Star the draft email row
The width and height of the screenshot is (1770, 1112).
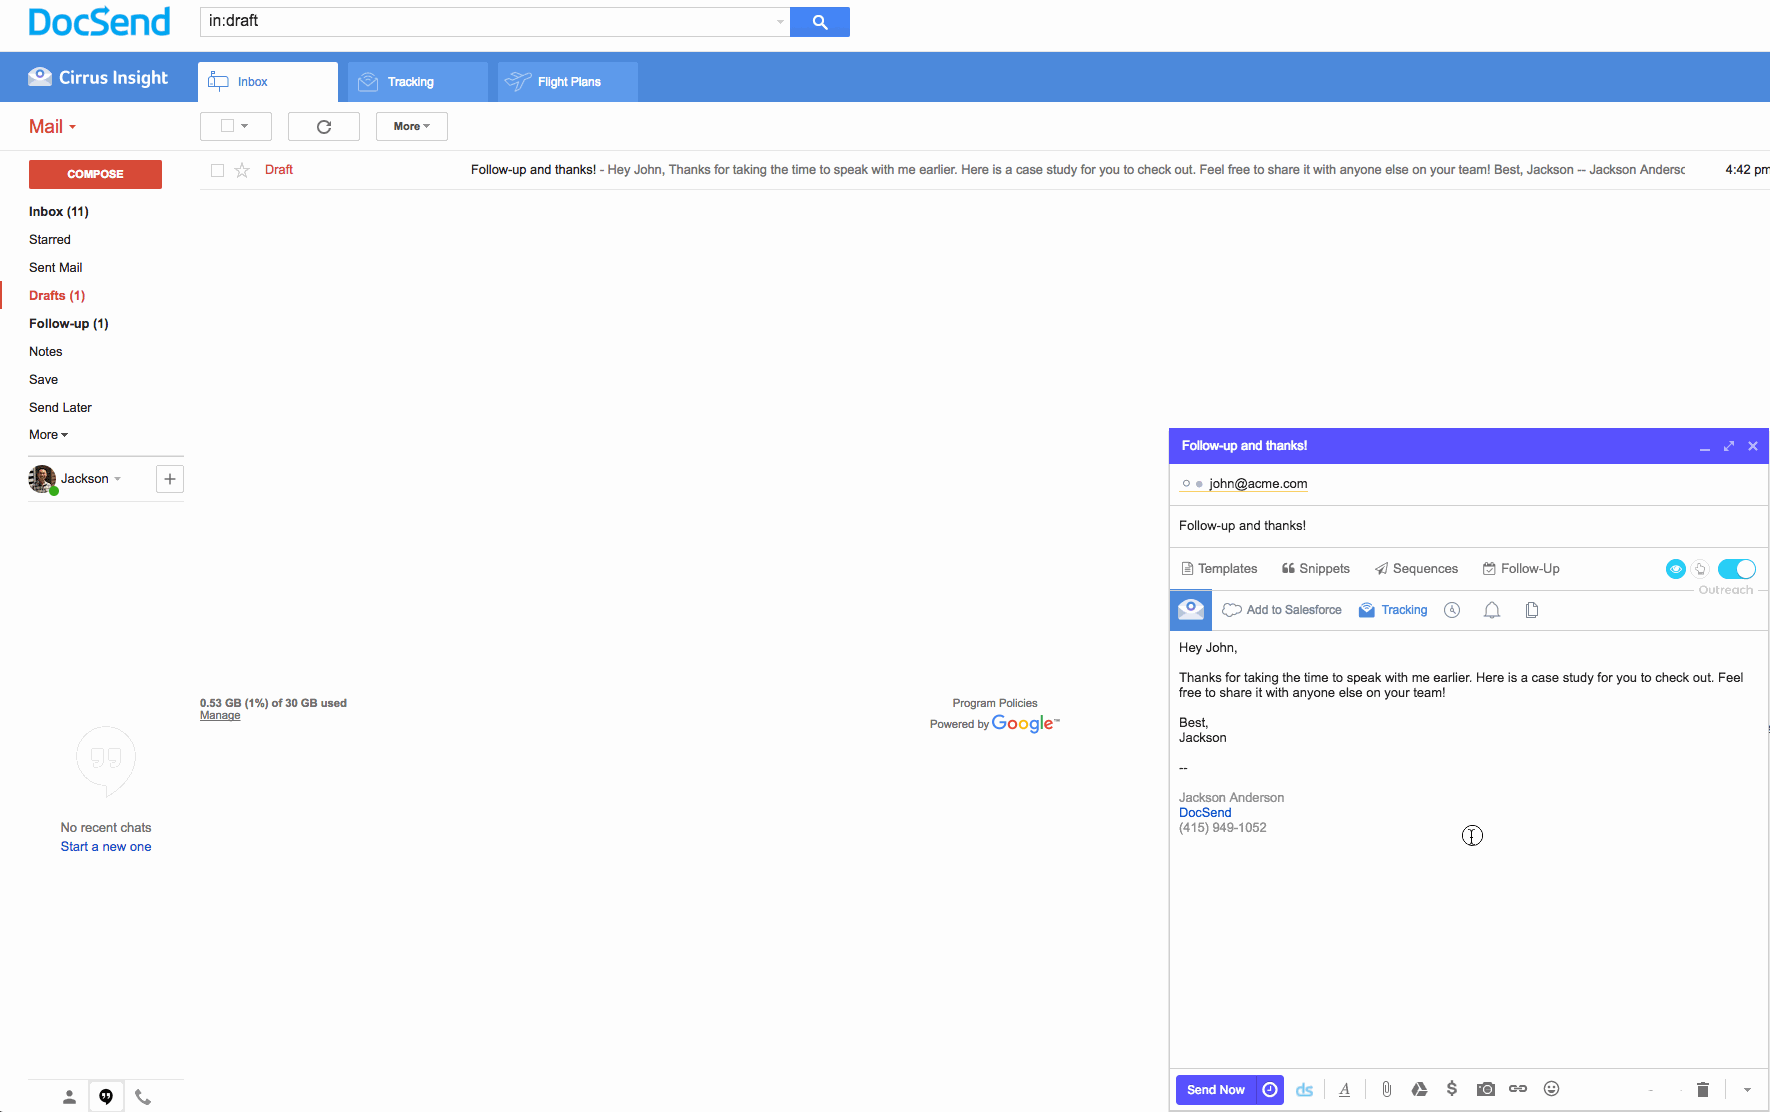(242, 170)
